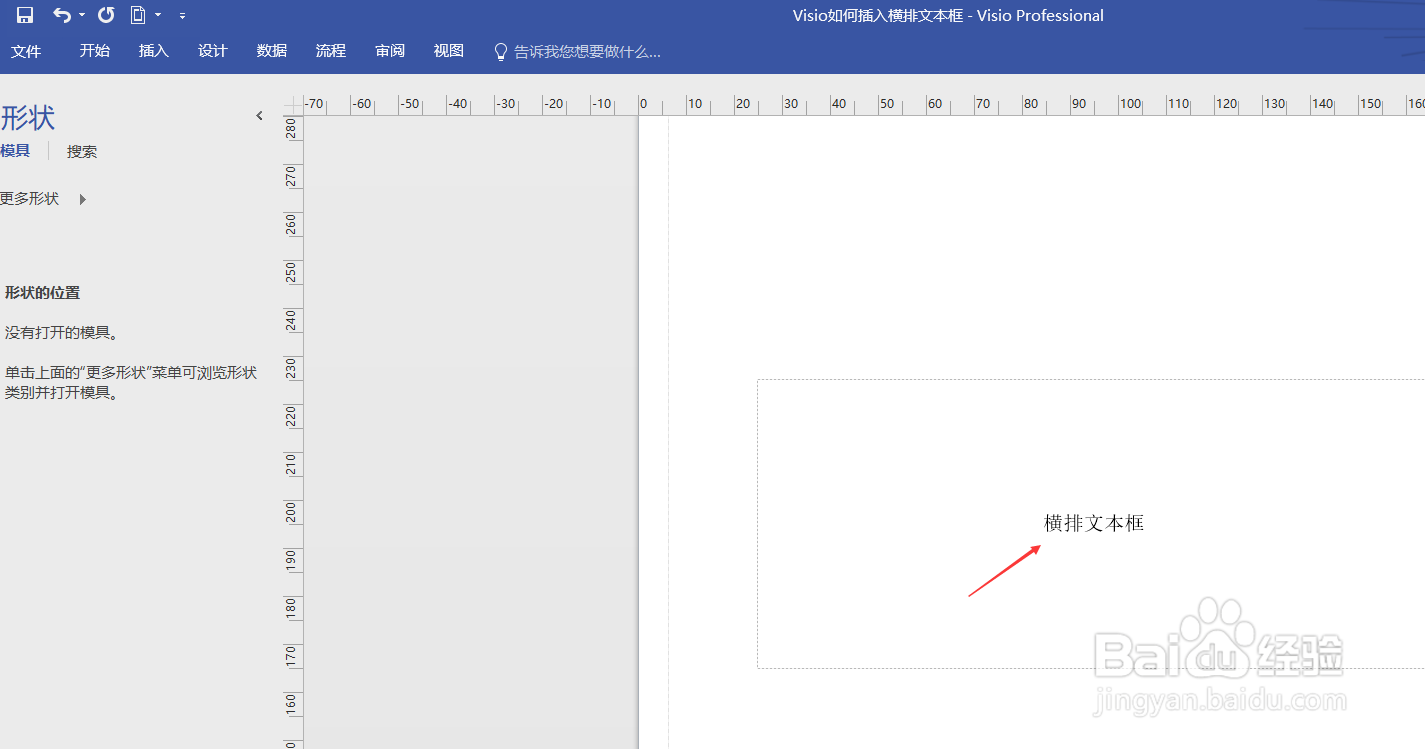
Task: Expand 更多形状 submenu arrow
Action: [83, 199]
